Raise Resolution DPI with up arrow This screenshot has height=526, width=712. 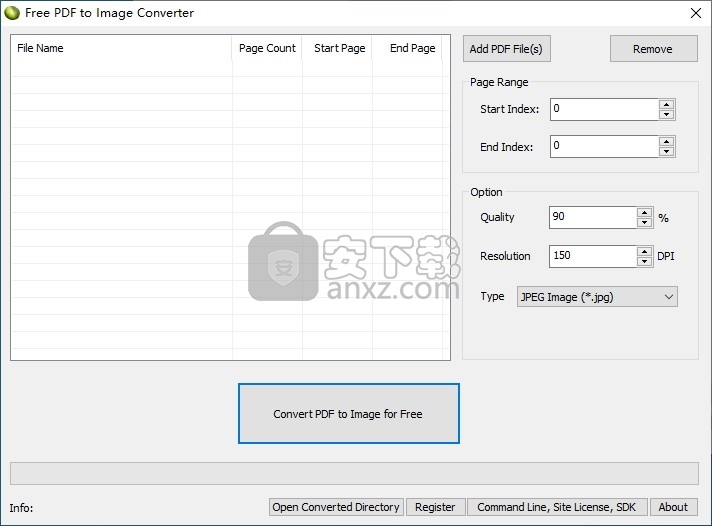click(645, 251)
